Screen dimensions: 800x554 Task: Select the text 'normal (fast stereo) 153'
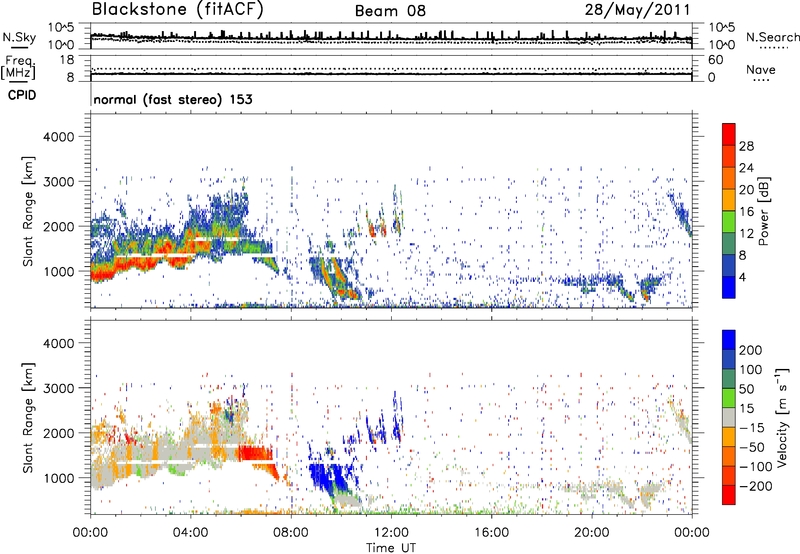[173, 99]
